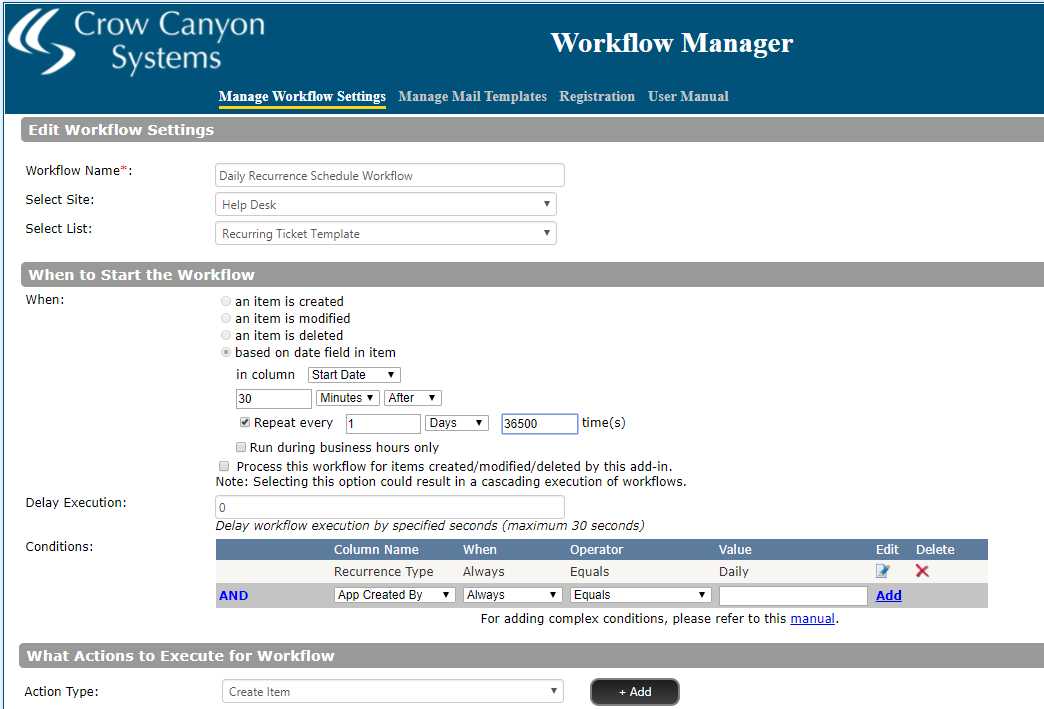The image size is (1044, 709).
Task: Click the 'Equals' cell in Recurrence Type row
Action: coord(589,571)
